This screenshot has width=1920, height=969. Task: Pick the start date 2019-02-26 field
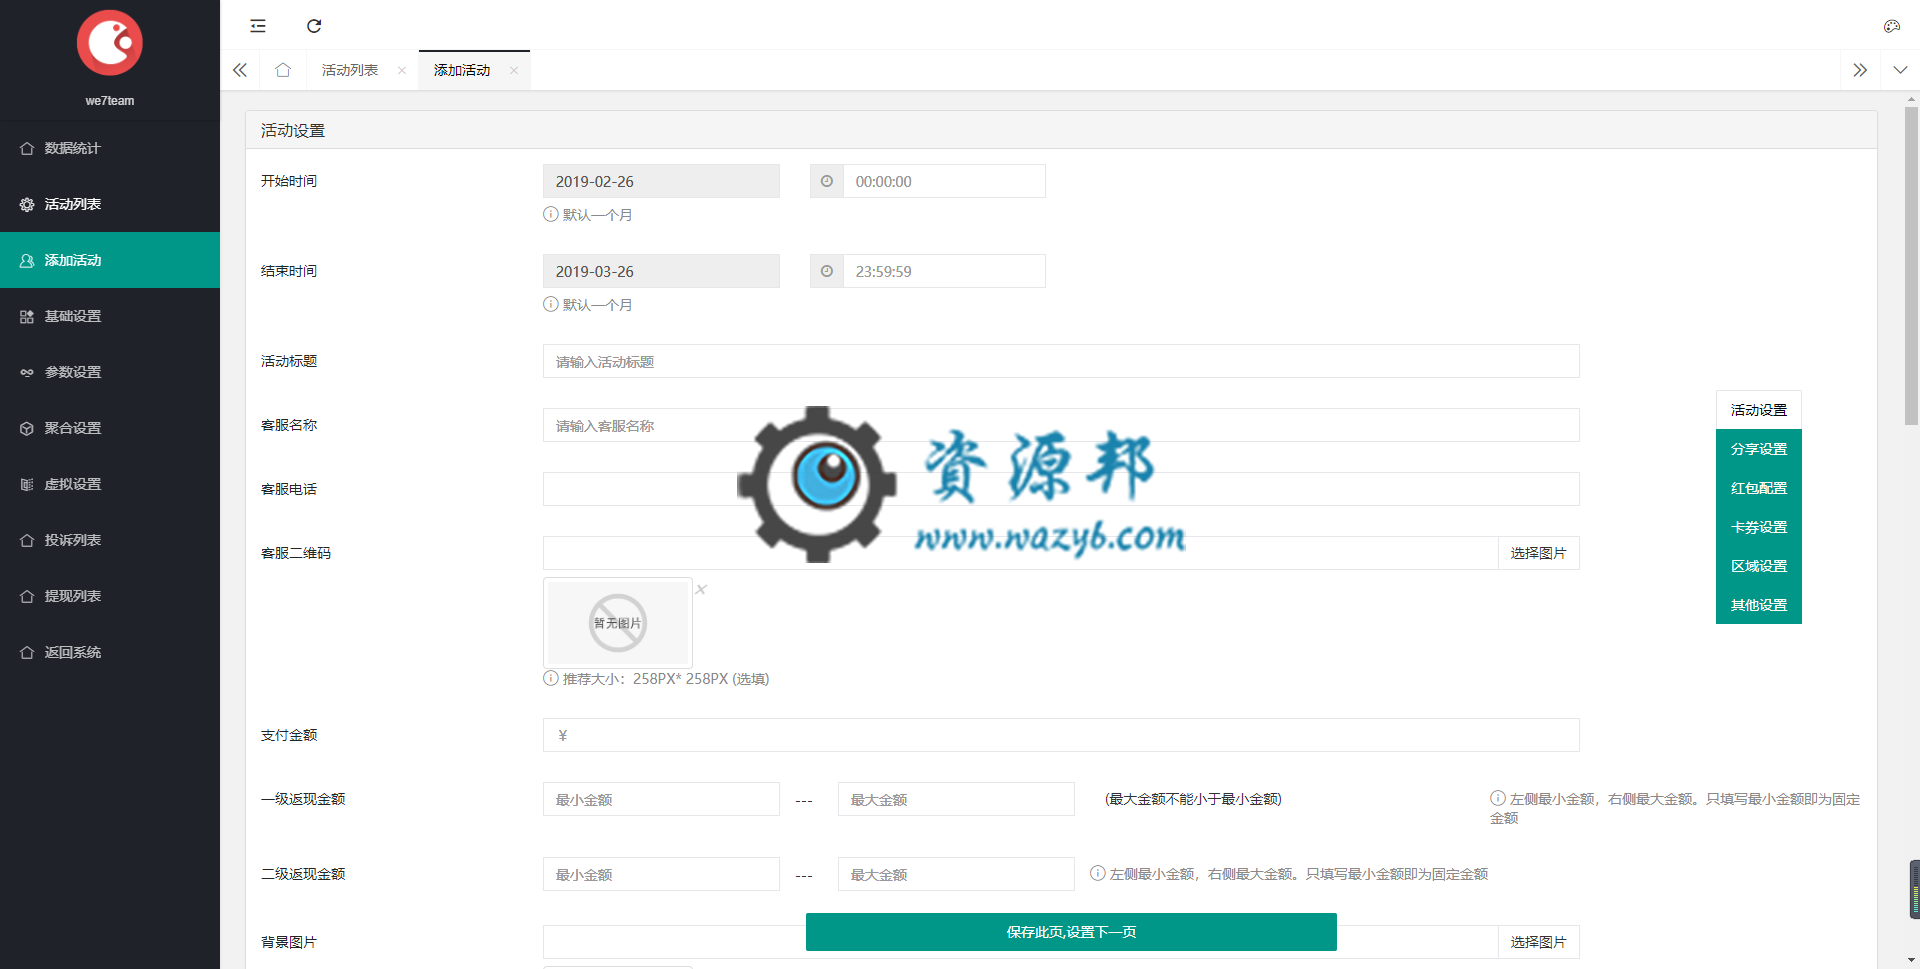[x=661, y=181]
